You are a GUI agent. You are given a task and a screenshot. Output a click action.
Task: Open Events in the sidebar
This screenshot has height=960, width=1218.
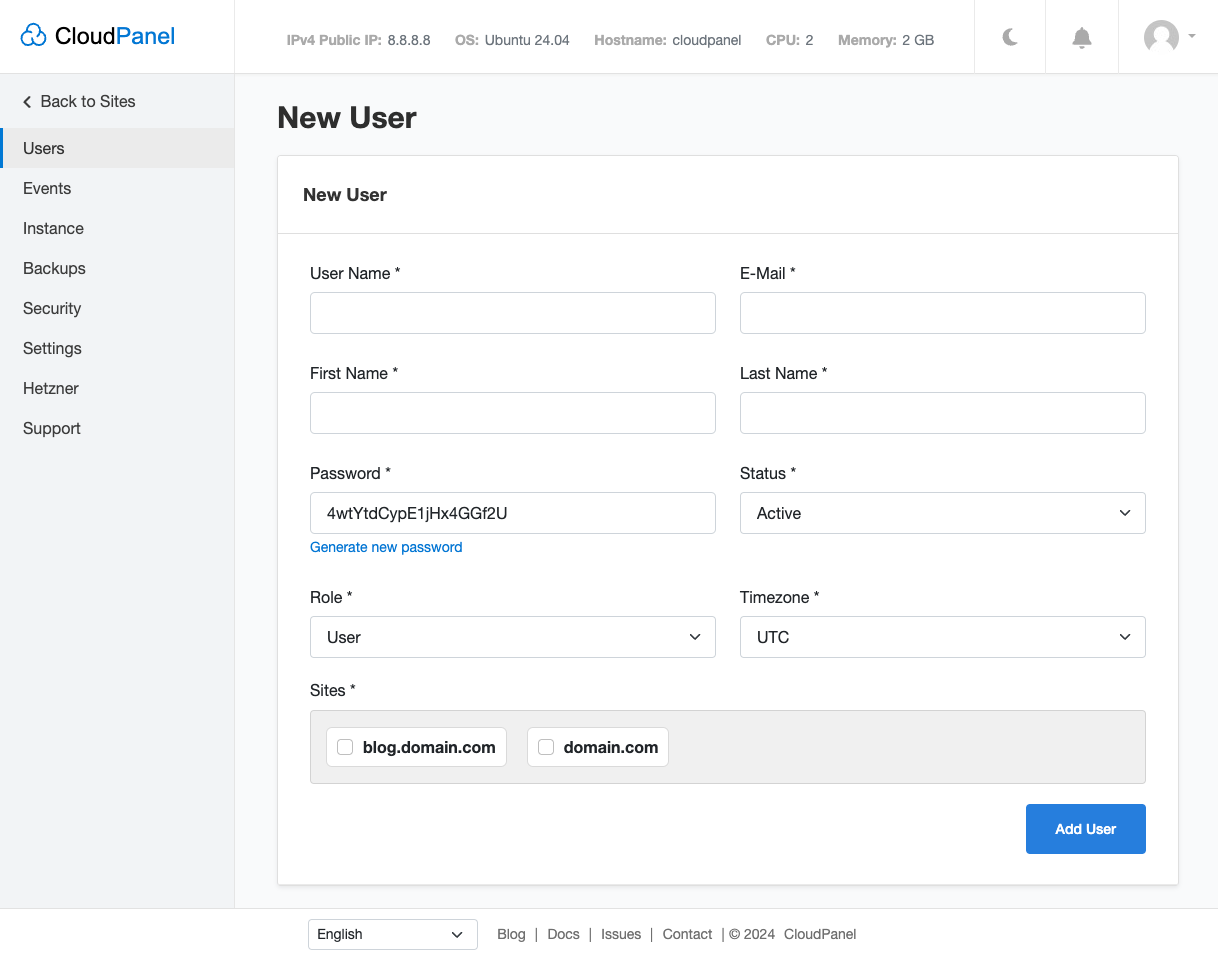pyautogui.click(x=47, y=188)
